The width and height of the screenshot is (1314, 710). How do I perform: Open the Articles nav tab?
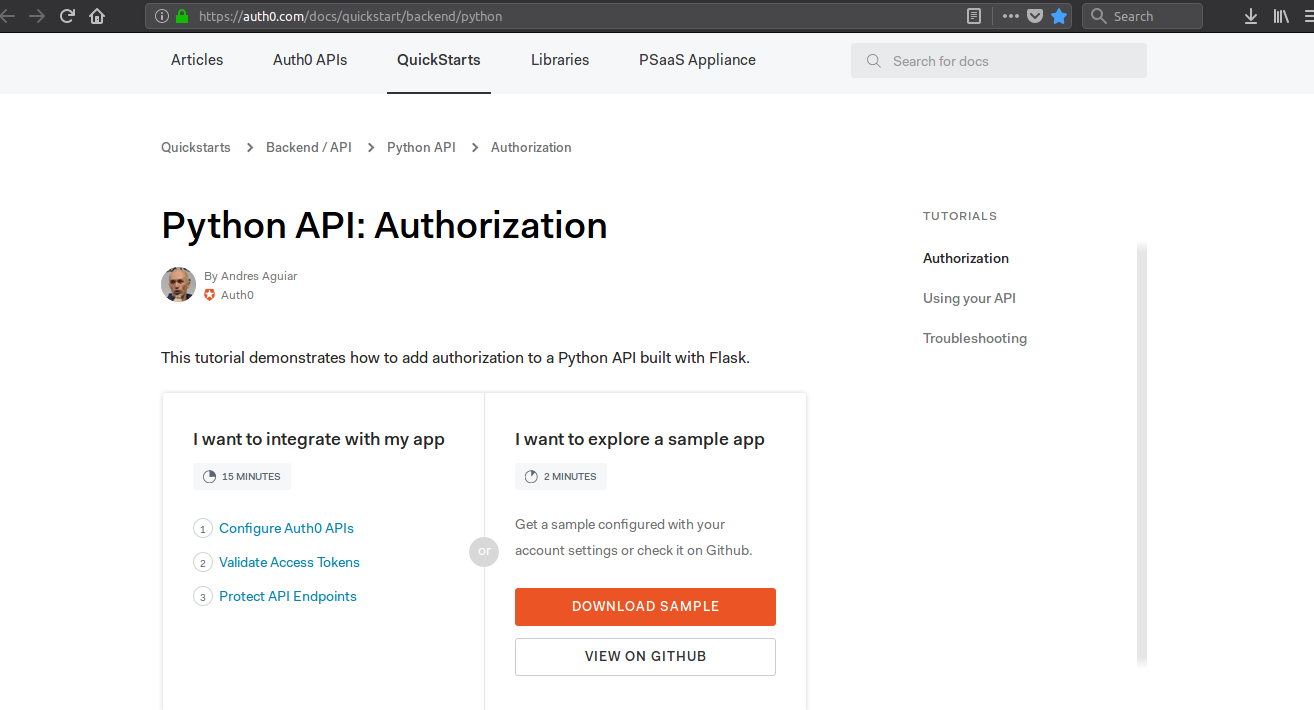point(197,60)
